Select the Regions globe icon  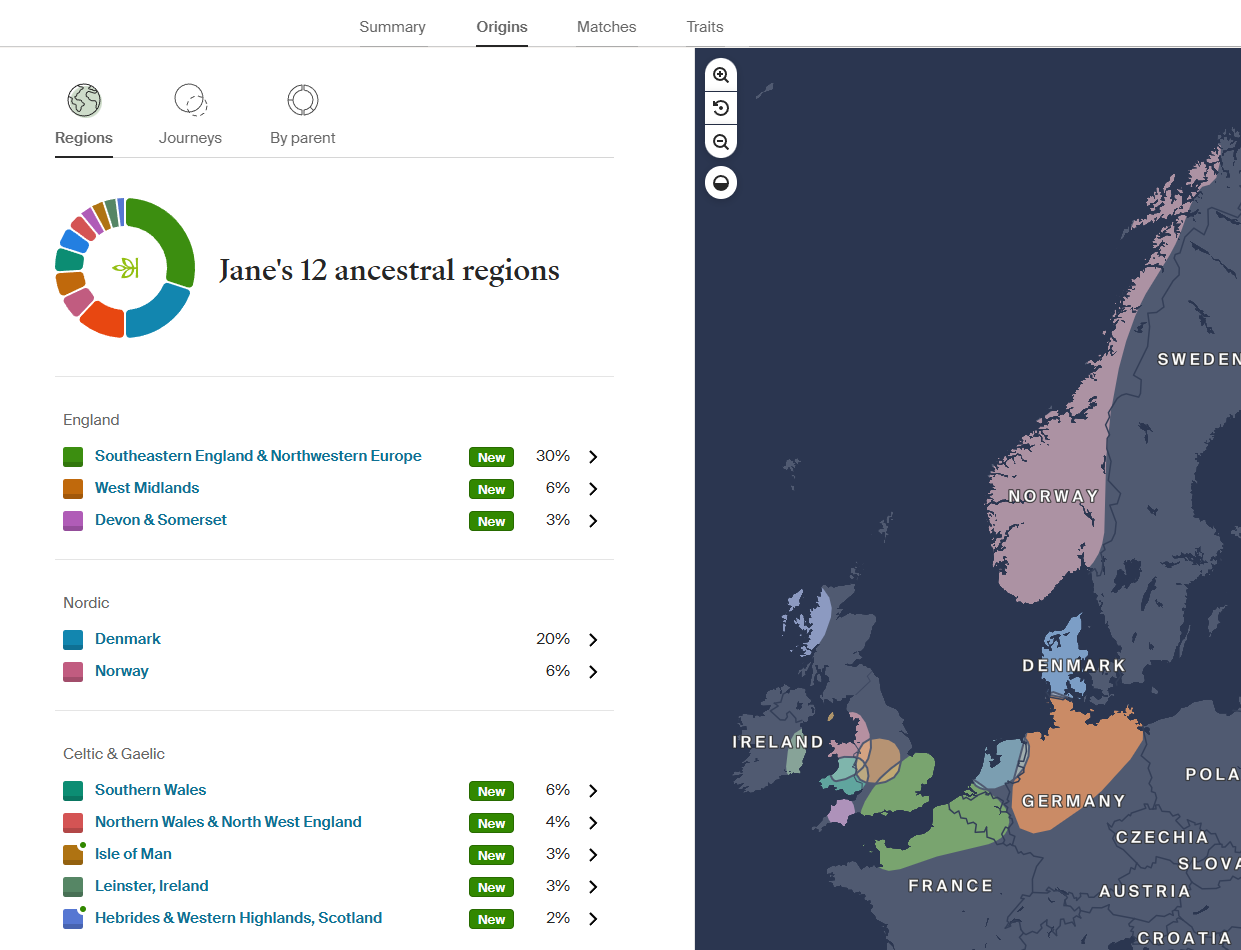84,100
